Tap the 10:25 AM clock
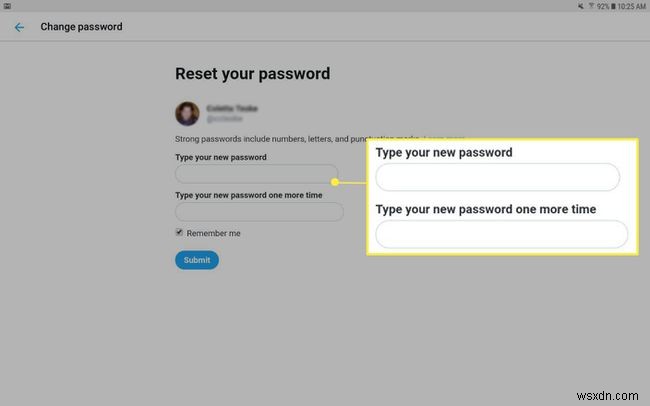 point(630,6)
